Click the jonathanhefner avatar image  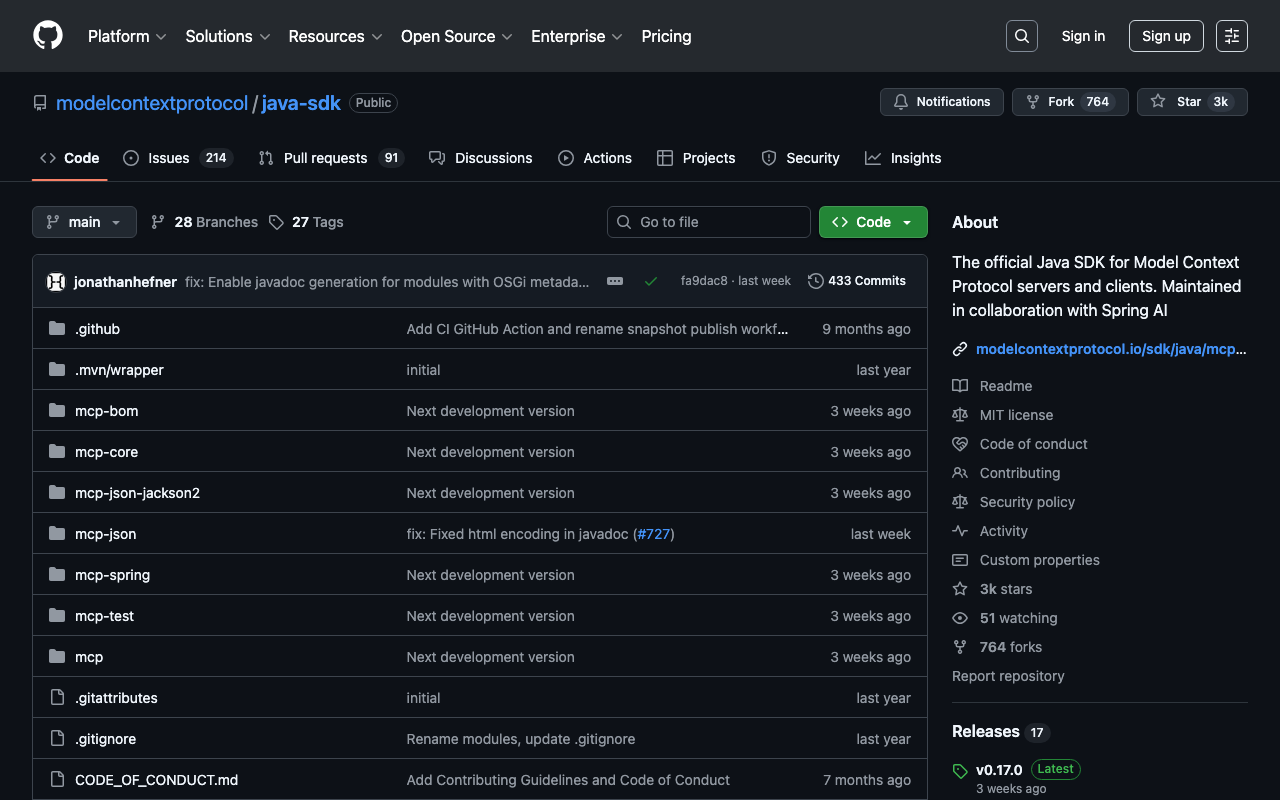56,282
